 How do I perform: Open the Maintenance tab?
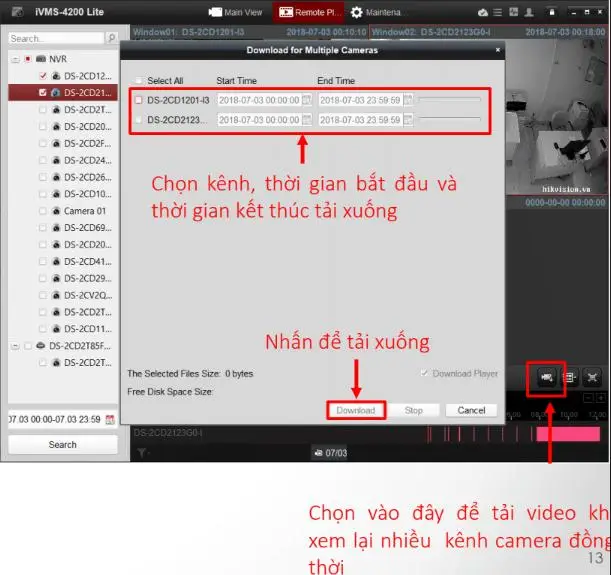click(376, 12)
